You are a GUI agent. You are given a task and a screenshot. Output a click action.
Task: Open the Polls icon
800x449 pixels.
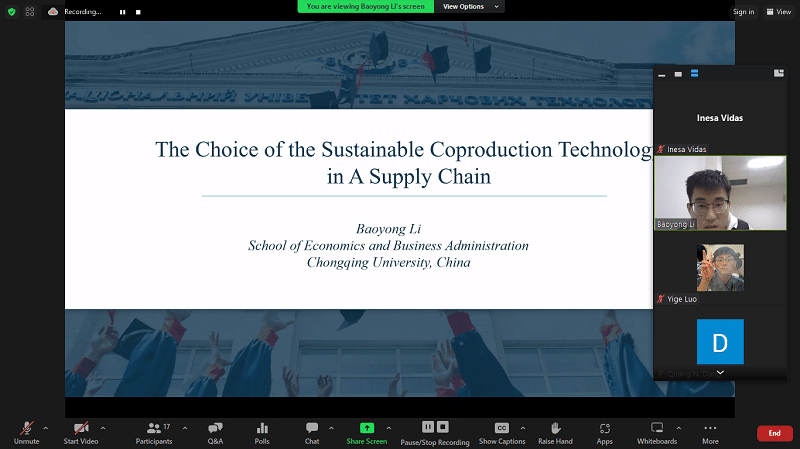coord(262,431)
